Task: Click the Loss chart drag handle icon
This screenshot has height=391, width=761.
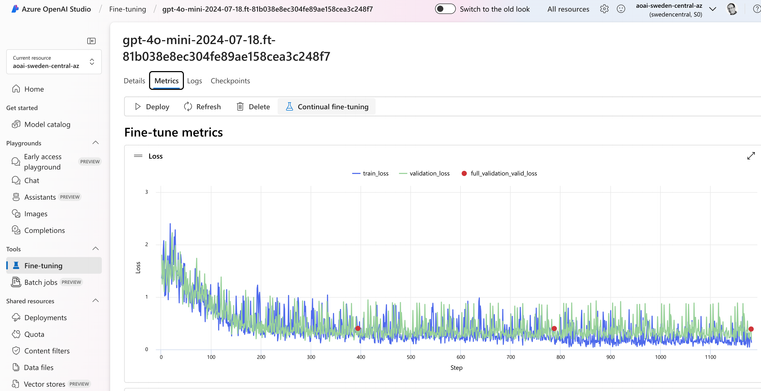Action: coord(138,156)
